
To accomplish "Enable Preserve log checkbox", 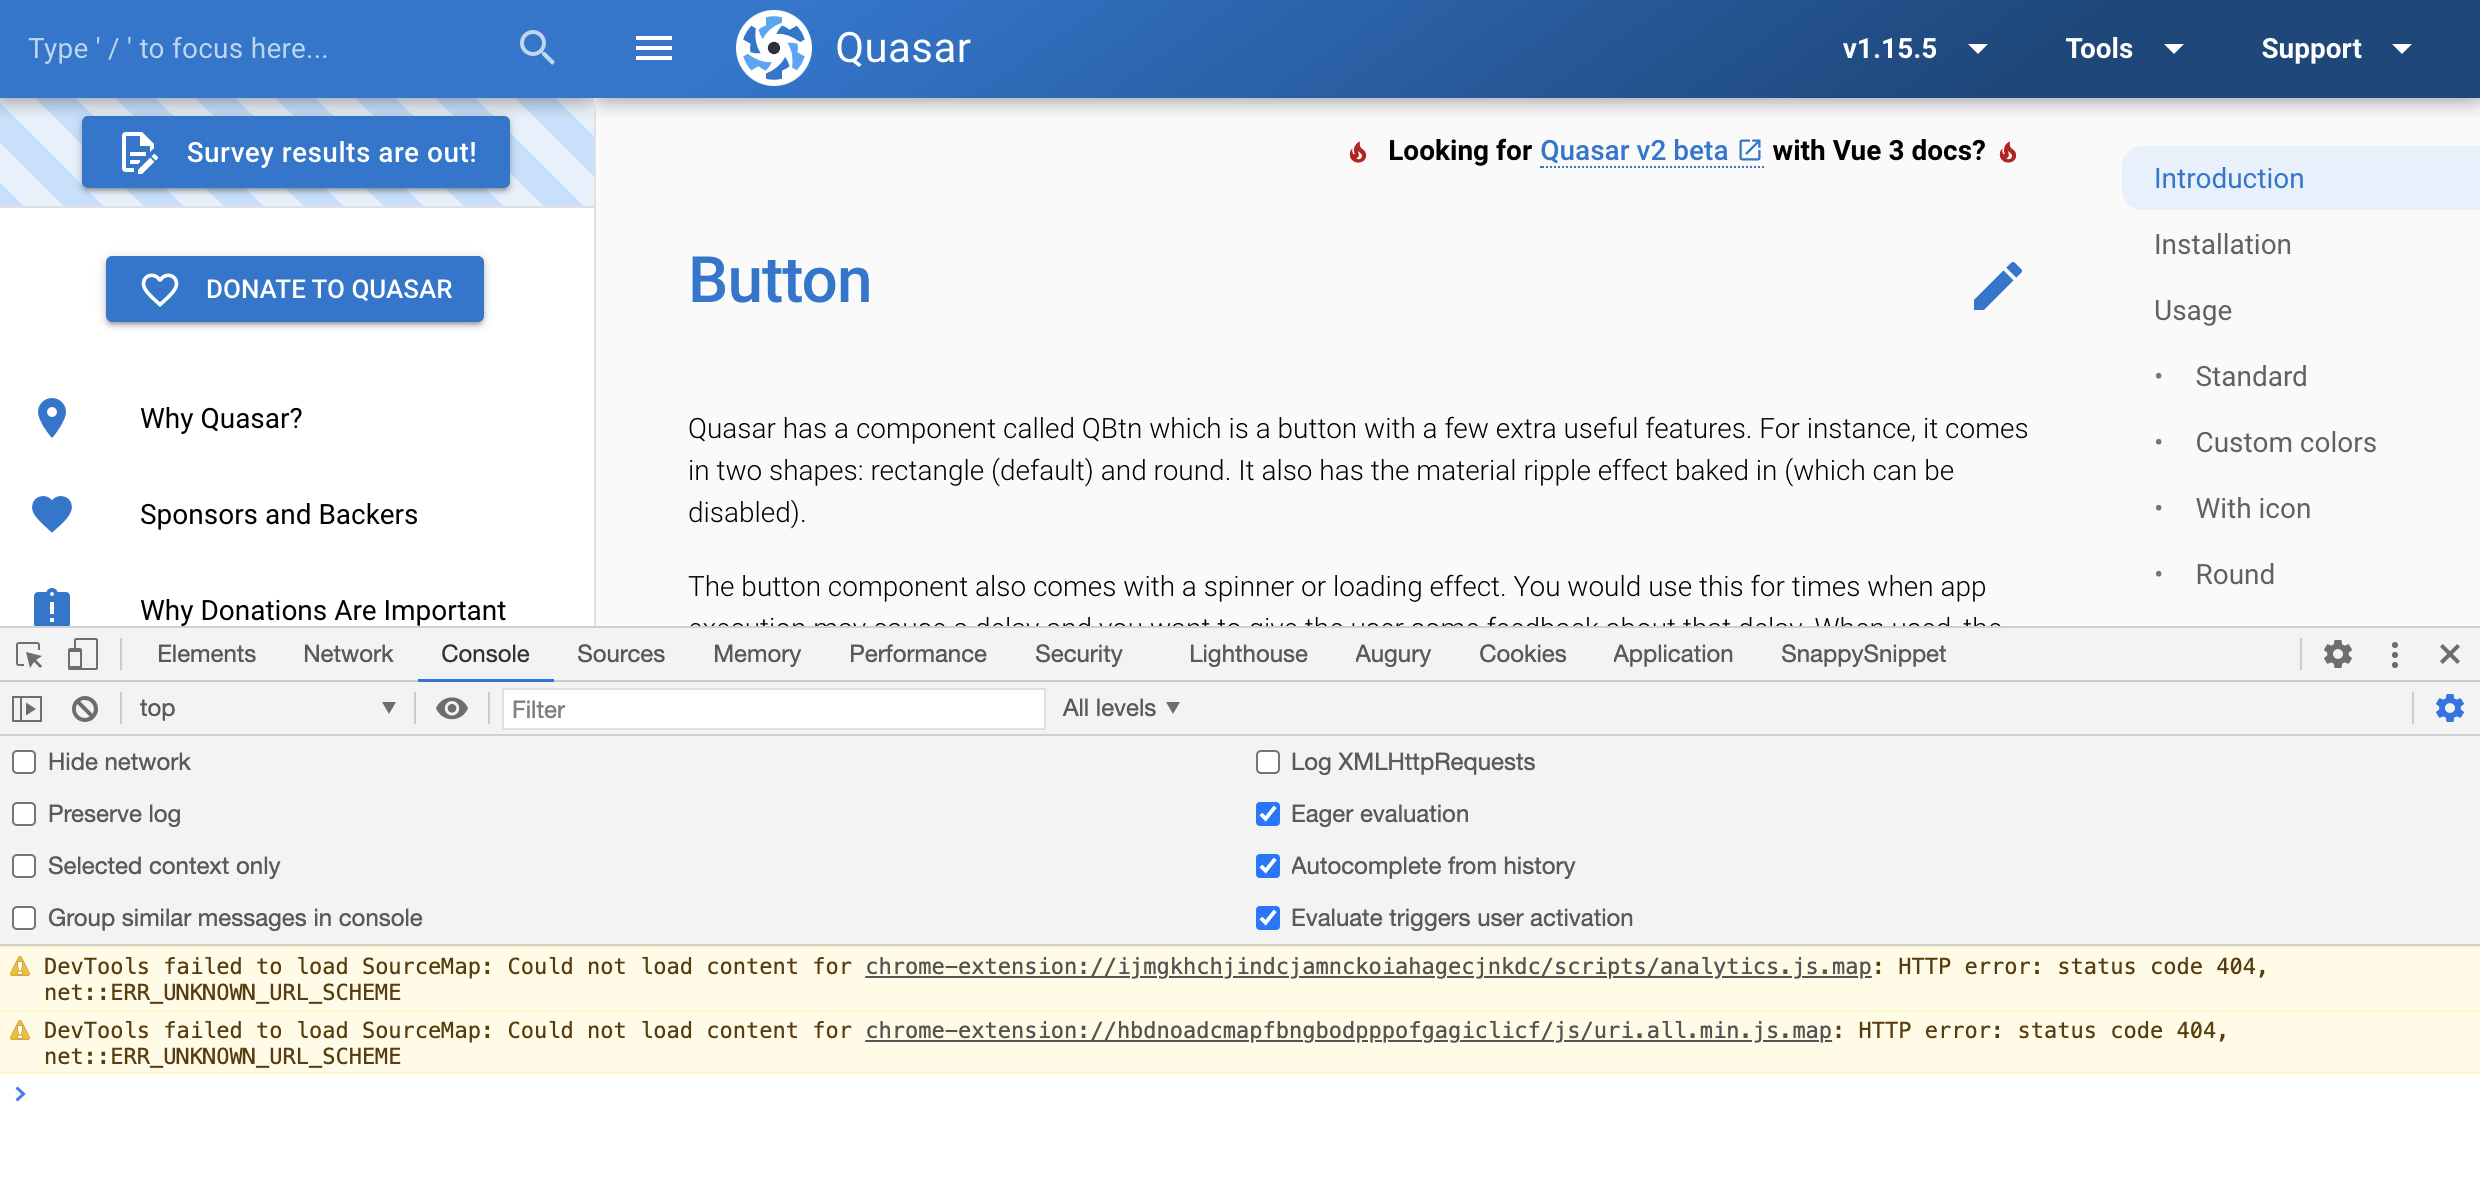I will [24, 814].
